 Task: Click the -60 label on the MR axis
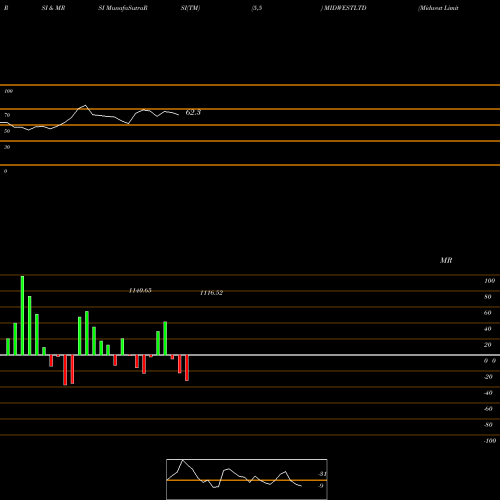(x=488, y=409)
